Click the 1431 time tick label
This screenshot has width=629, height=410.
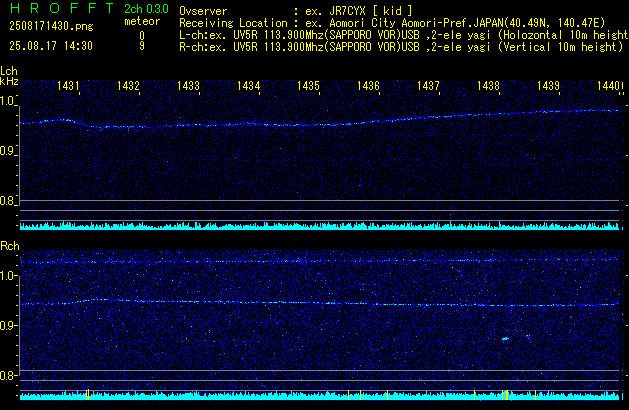click(68, 86)
